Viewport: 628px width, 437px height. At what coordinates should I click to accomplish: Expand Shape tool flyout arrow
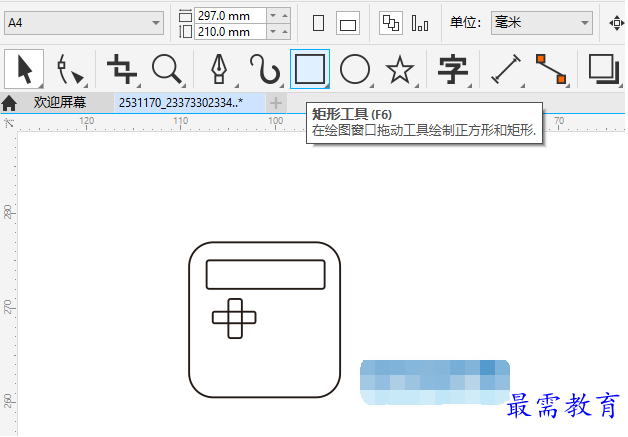click(85, 85)
